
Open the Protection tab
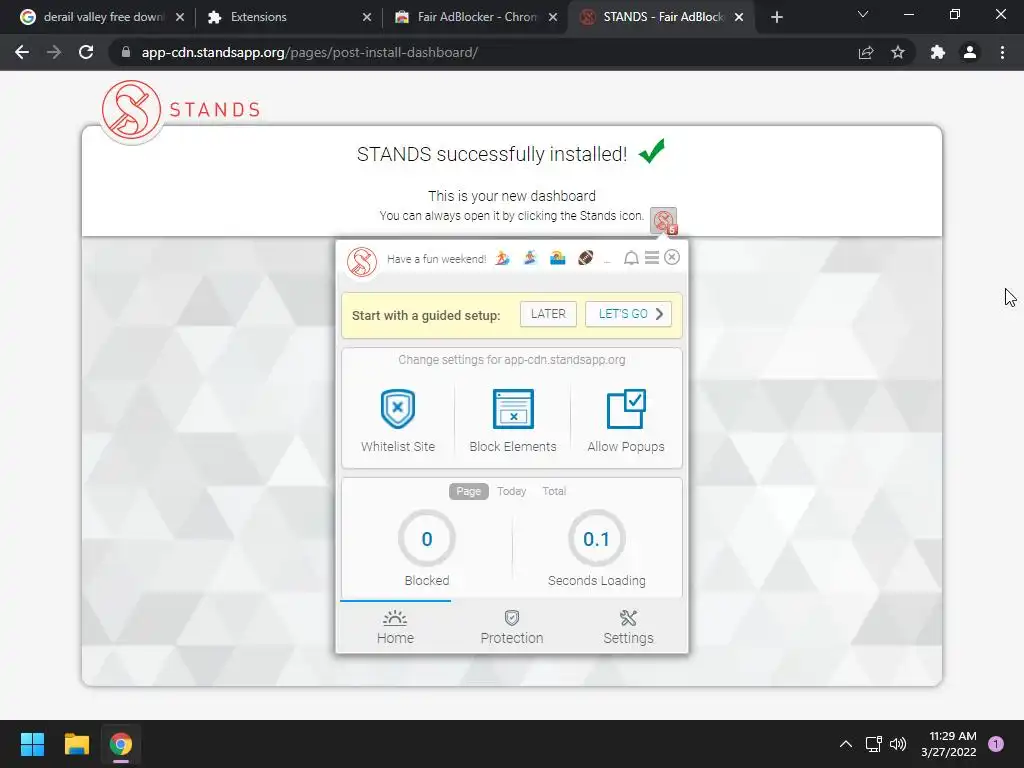(512, 627)
